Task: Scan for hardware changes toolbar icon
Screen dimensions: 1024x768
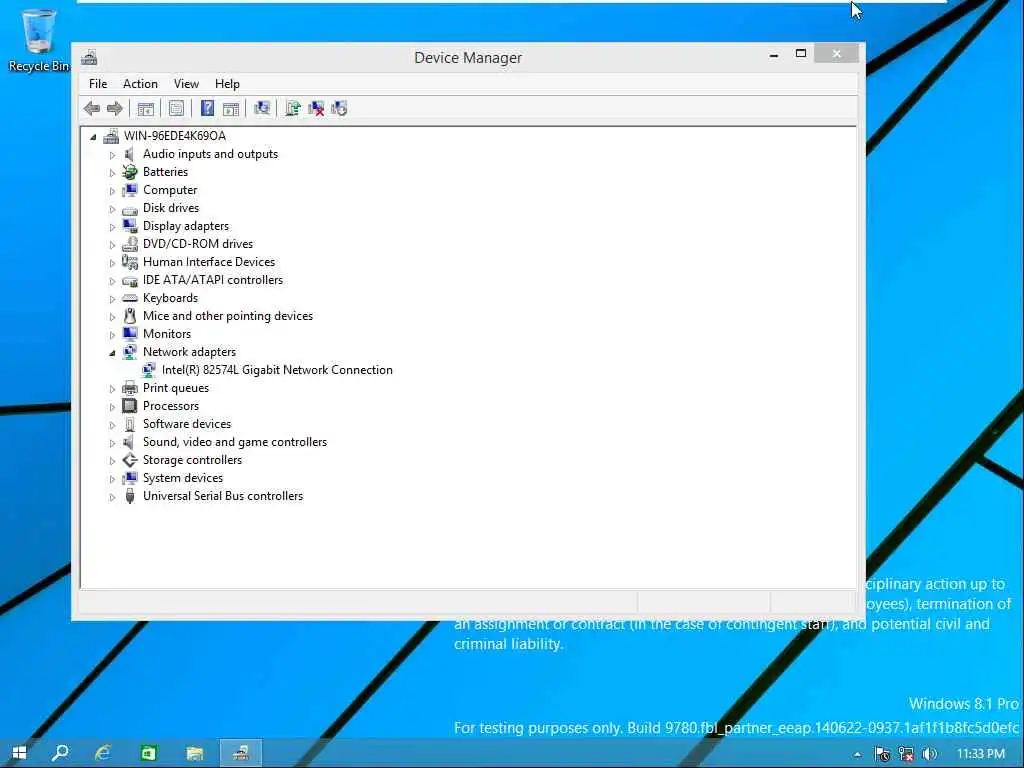Action: tap(262, 108)
